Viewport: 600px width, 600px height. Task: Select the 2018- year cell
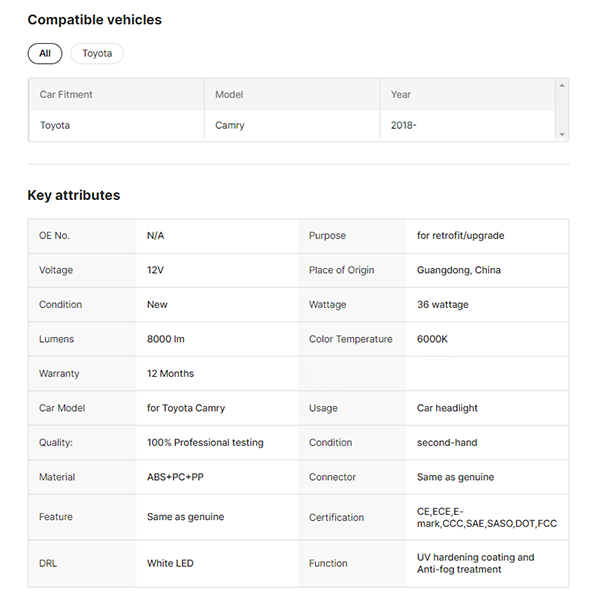(404, 126)
